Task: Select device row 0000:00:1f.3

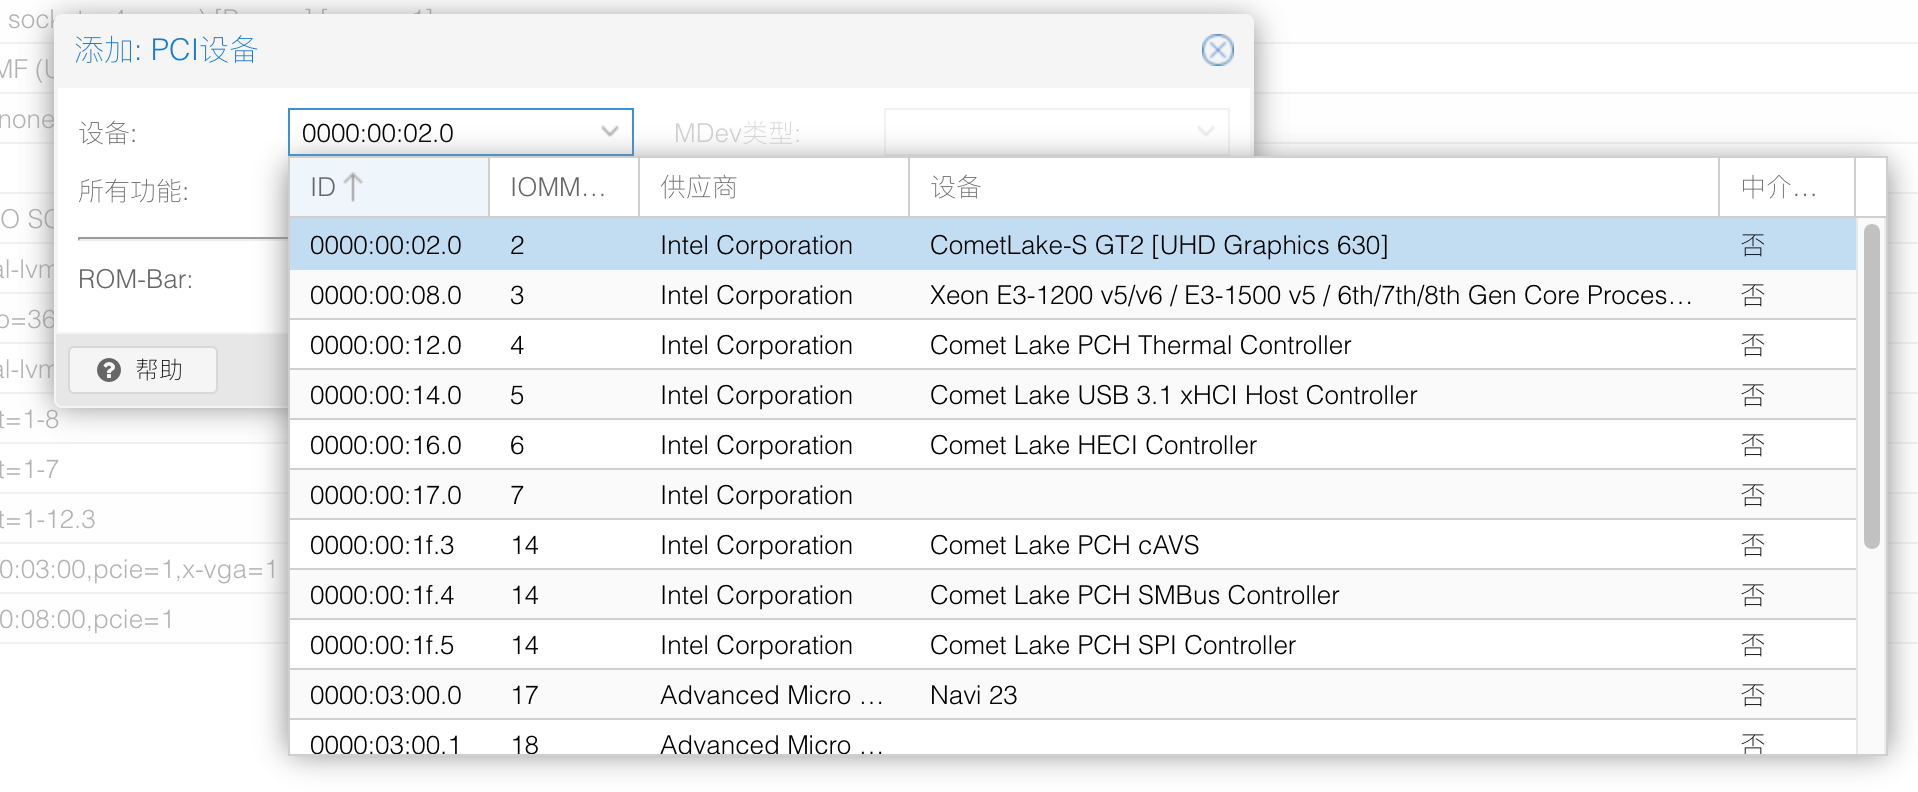Action: (x=1073, y=545)
